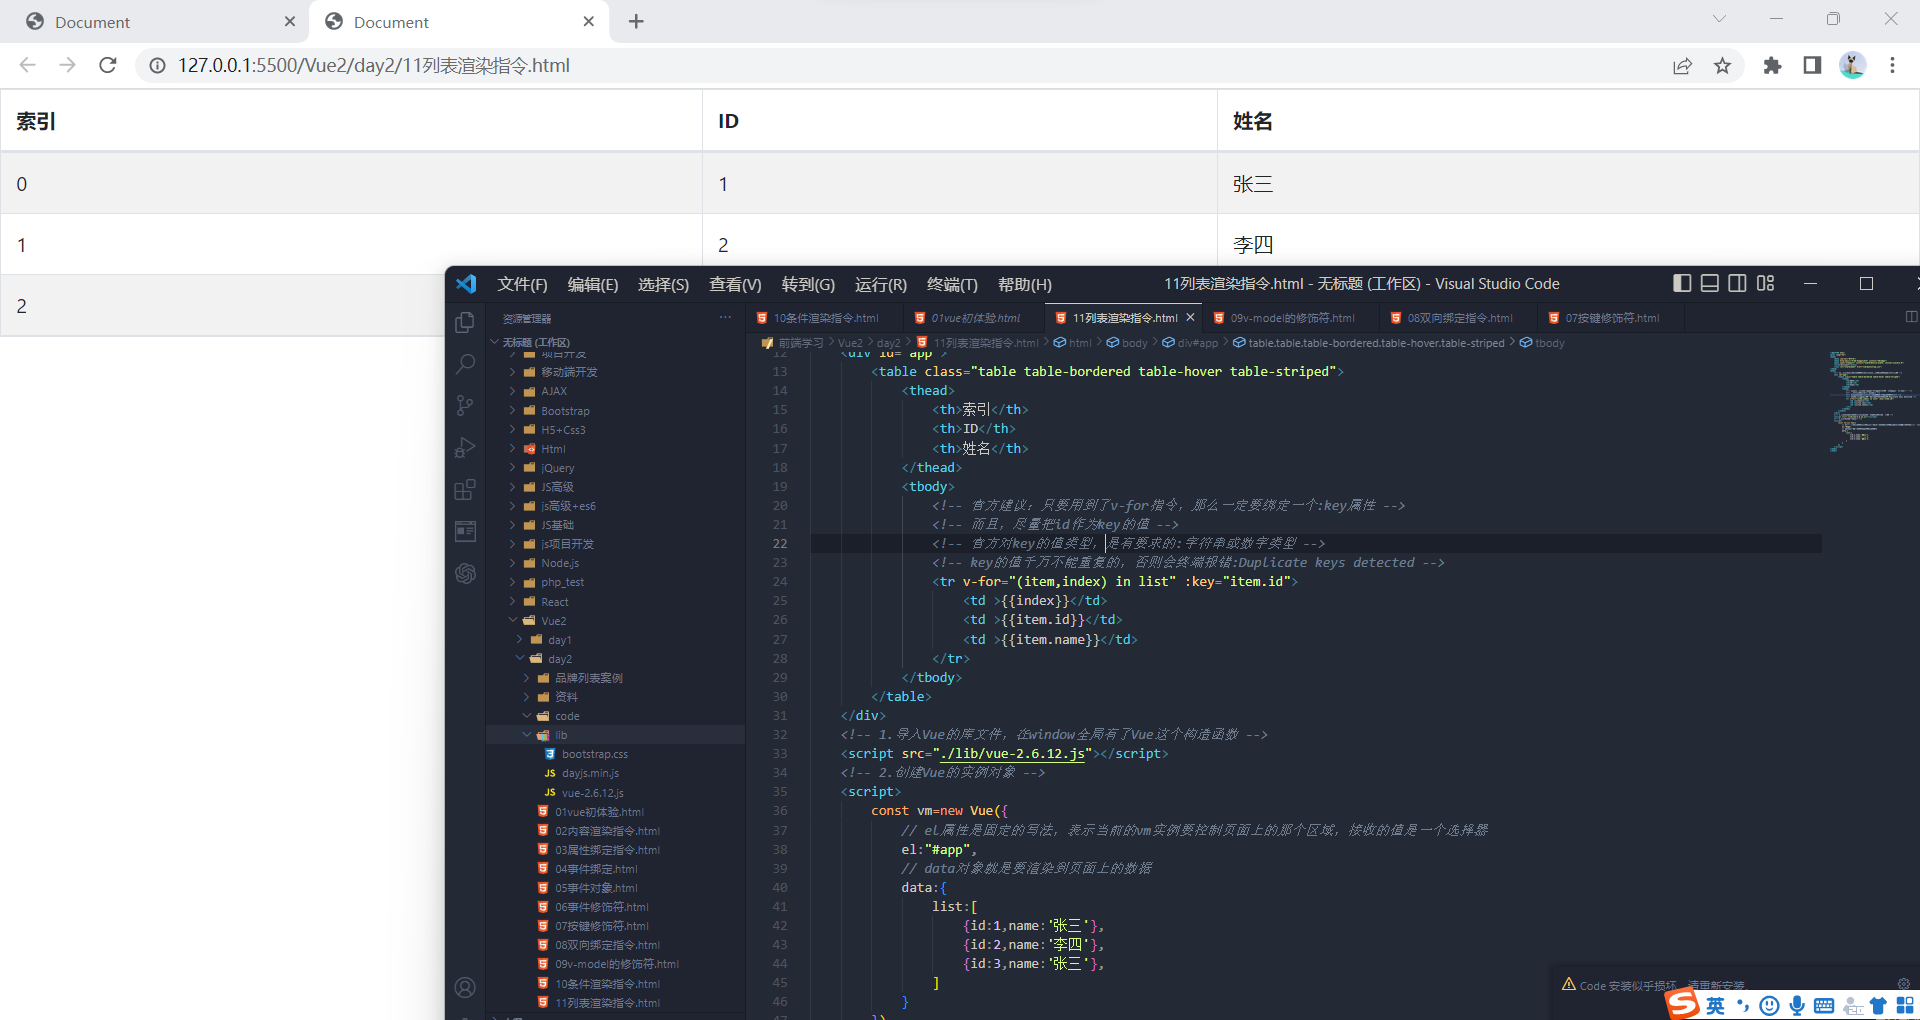Switch to the 01vue初体验.html editor tab

coord(974,318)
